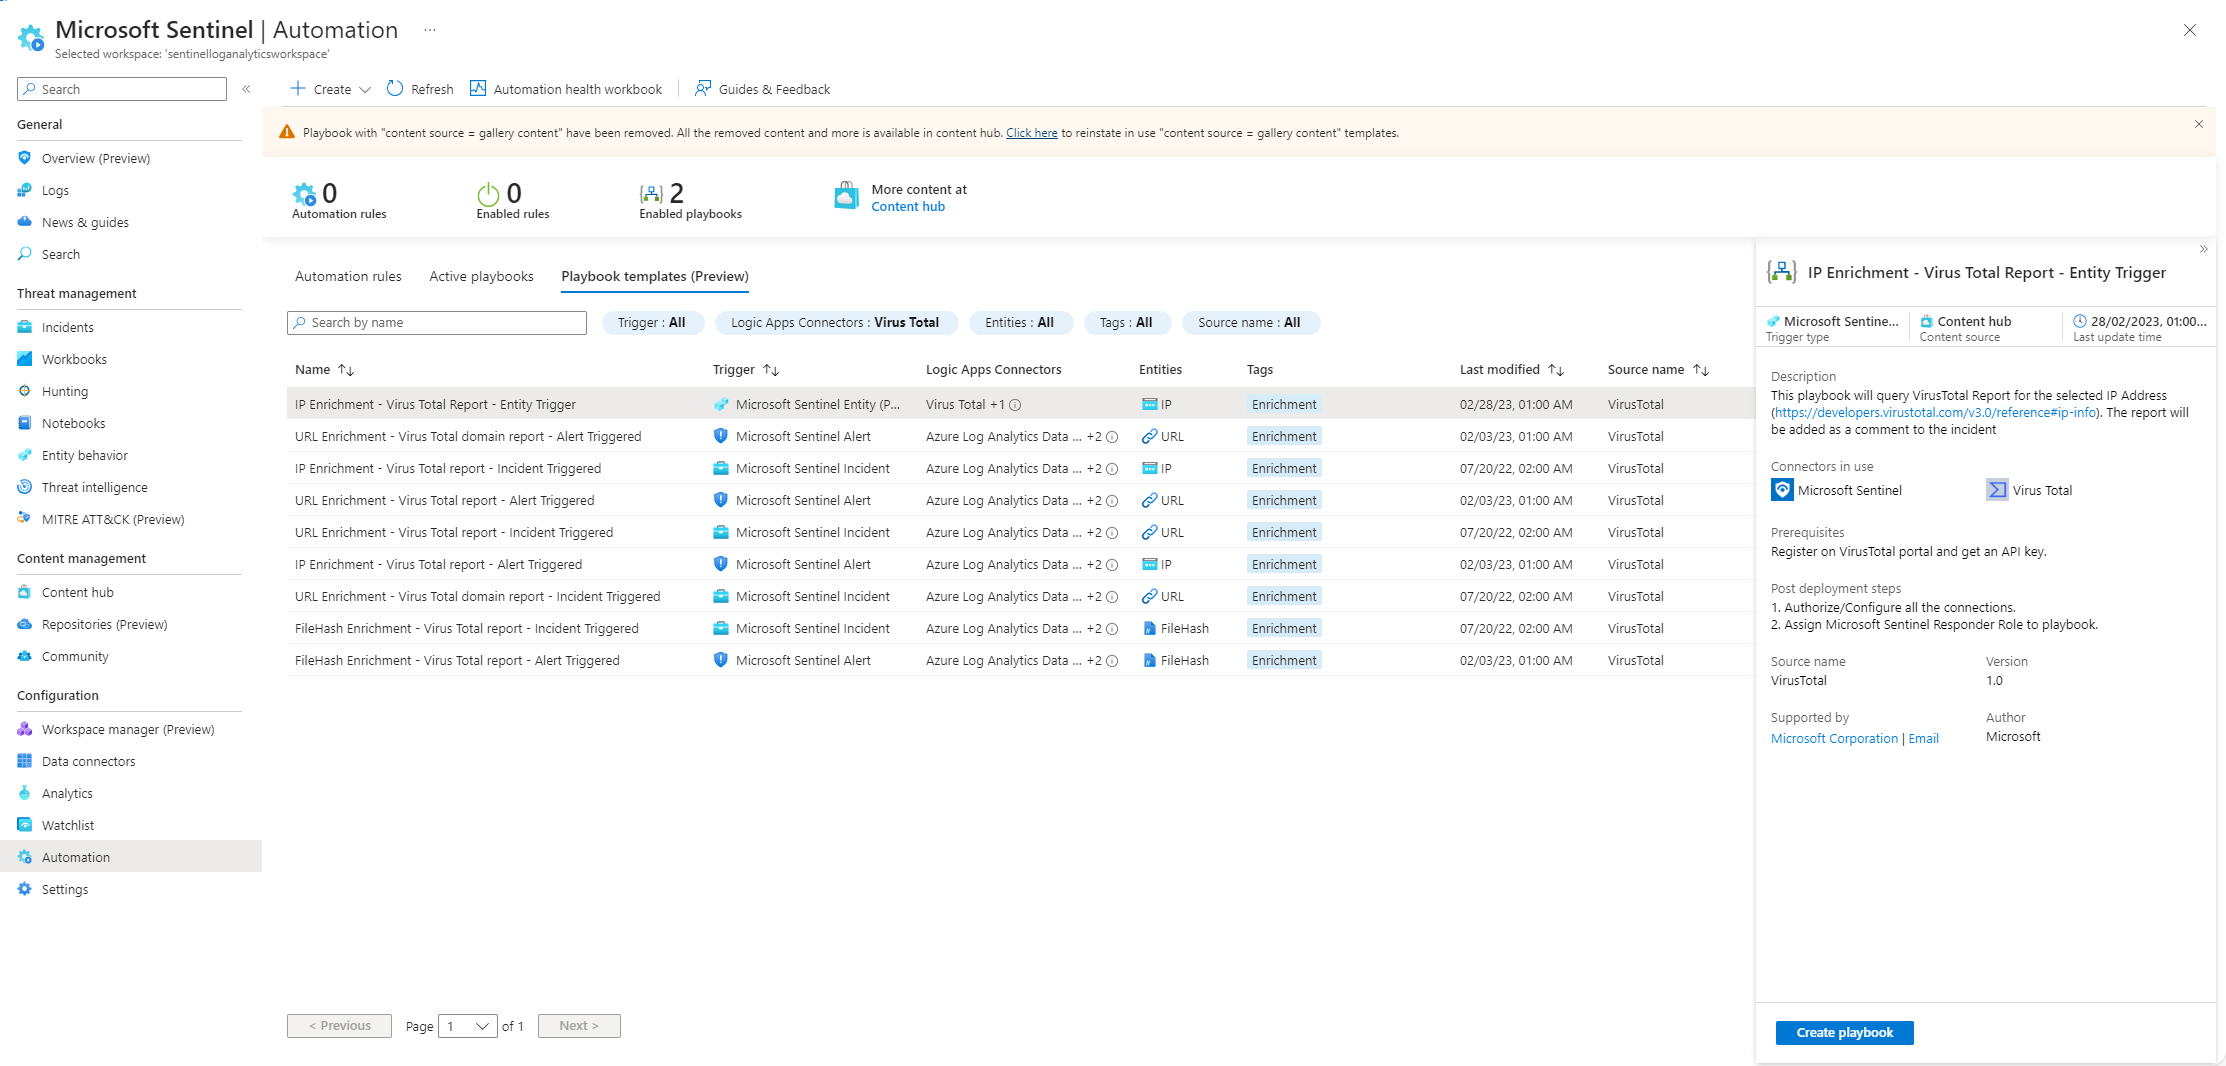
Task: Select IP Enrichment report - Incident Triggered row
Action: tap(1020, 468)
